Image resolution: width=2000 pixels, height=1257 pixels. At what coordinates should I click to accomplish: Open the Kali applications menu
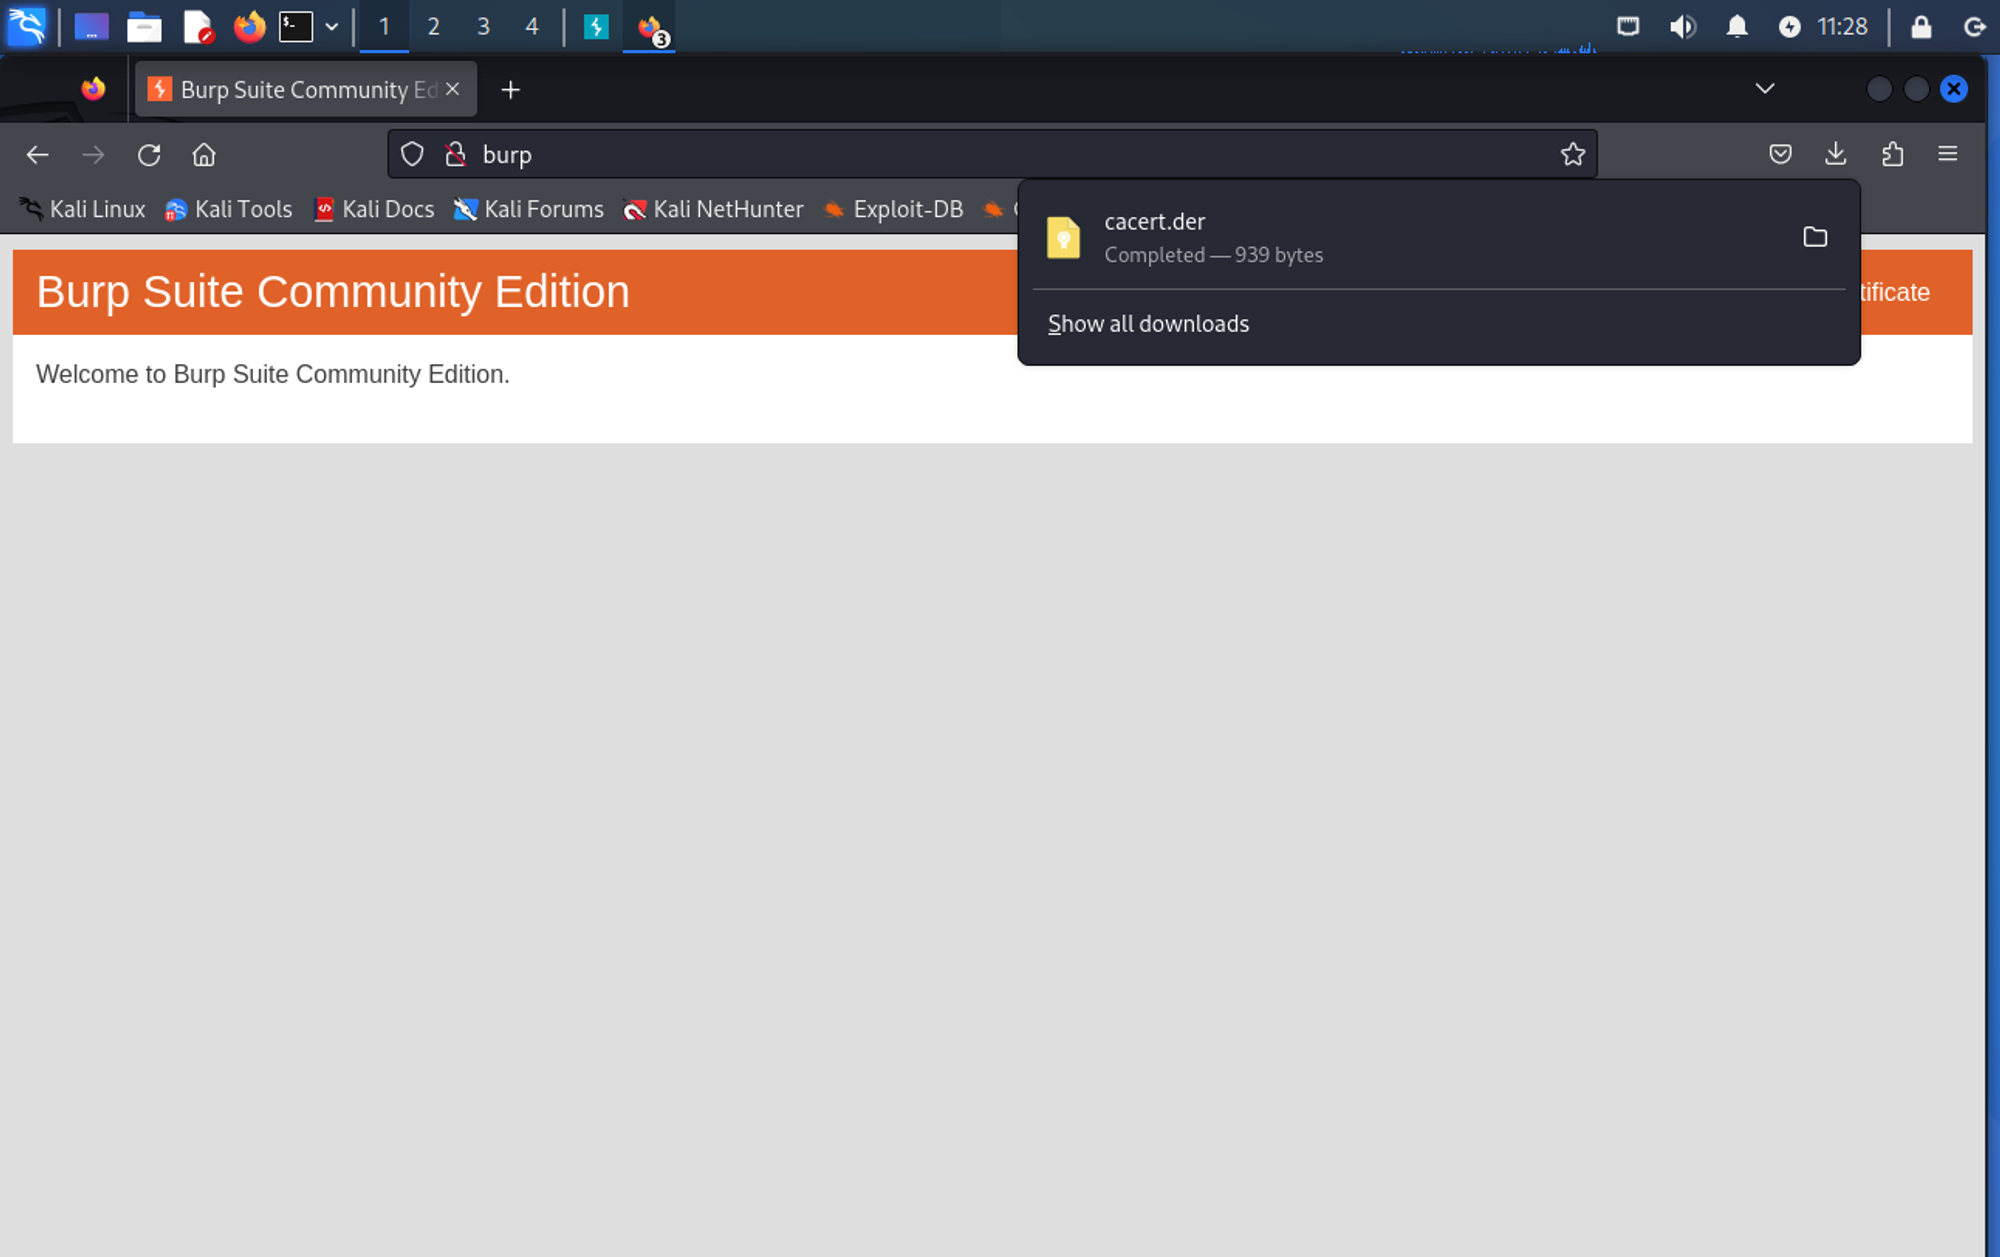(27, 26)
